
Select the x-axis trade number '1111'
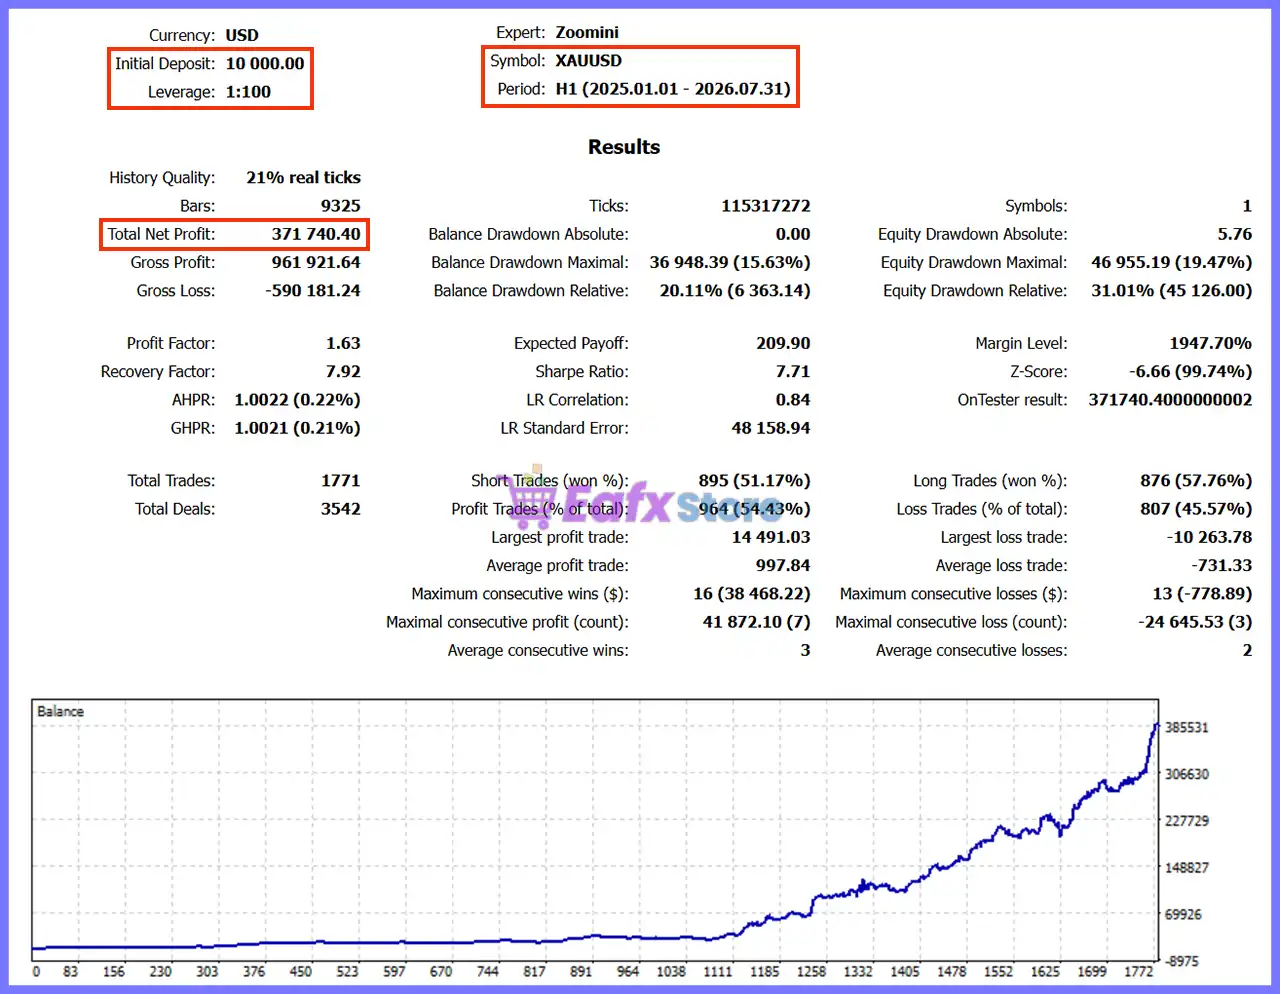(x=718, y=971)
